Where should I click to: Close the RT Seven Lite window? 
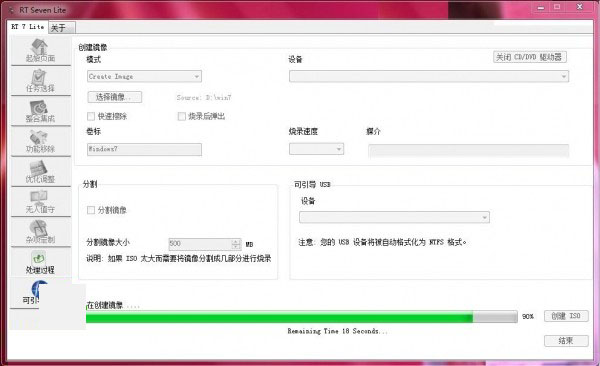580,7
